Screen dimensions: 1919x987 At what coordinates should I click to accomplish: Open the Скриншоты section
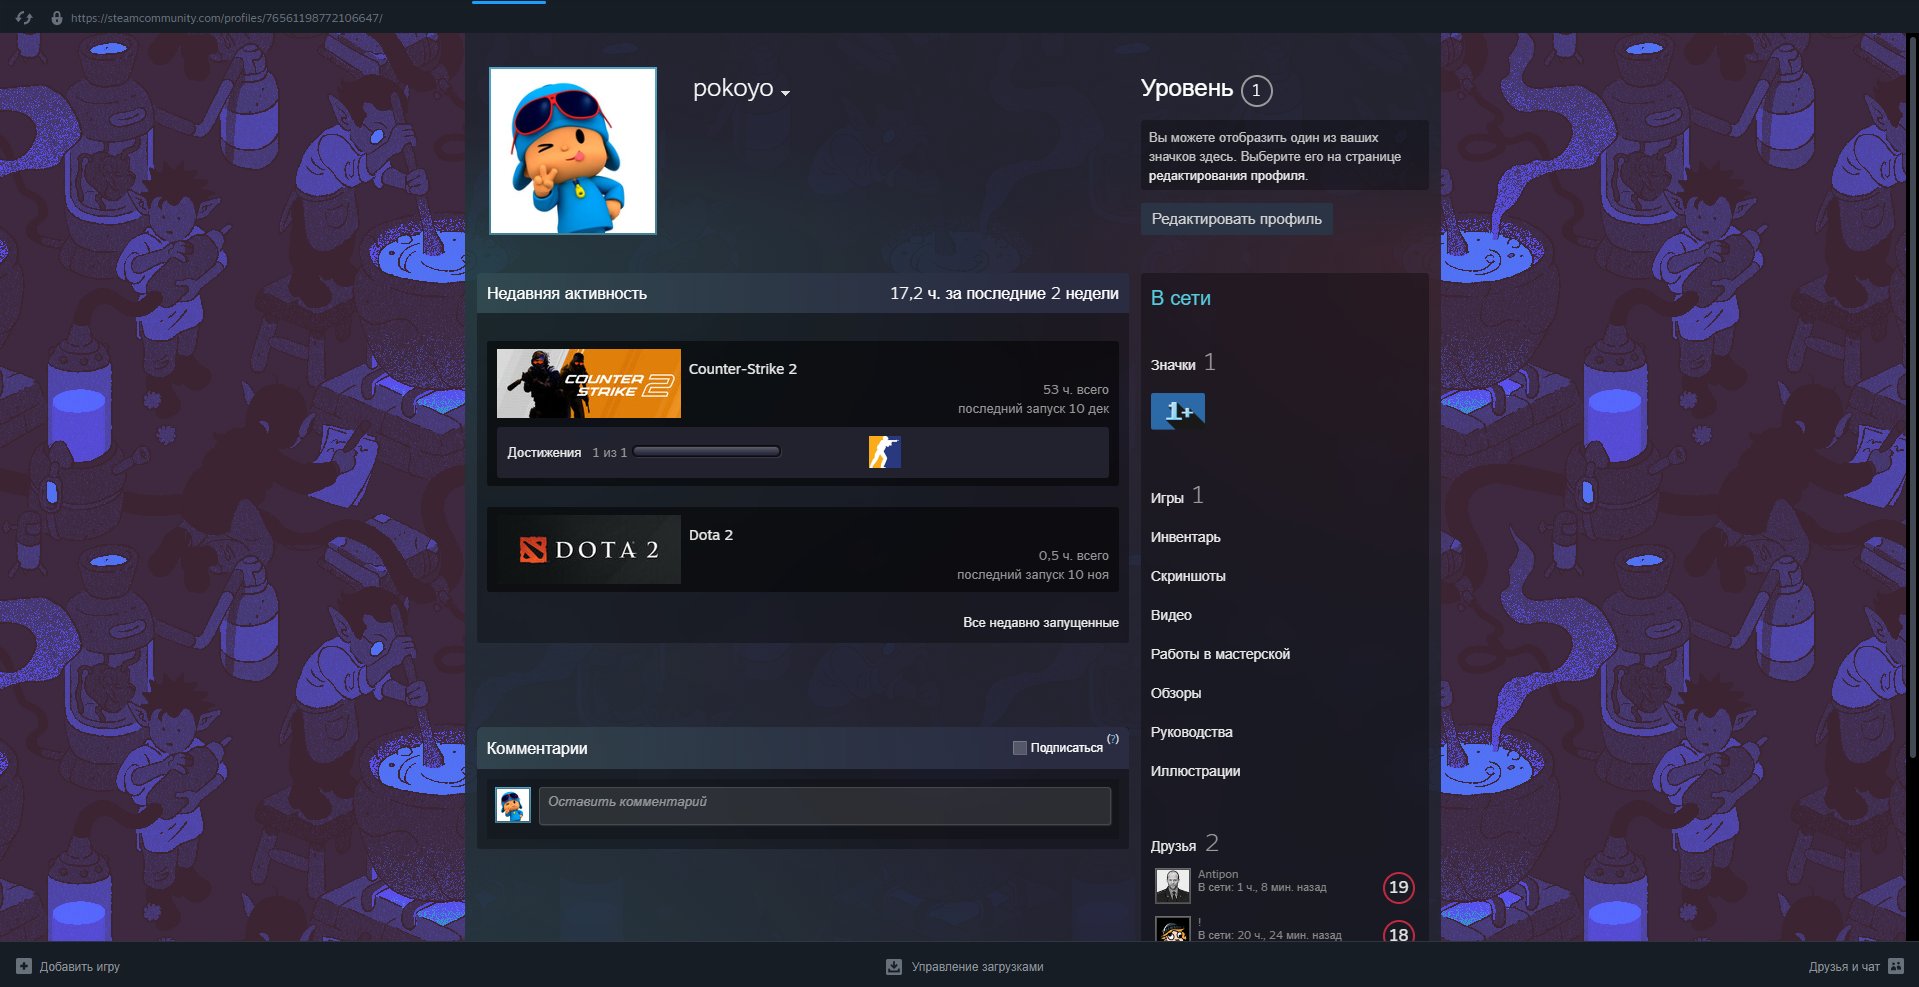point(1187,576)
